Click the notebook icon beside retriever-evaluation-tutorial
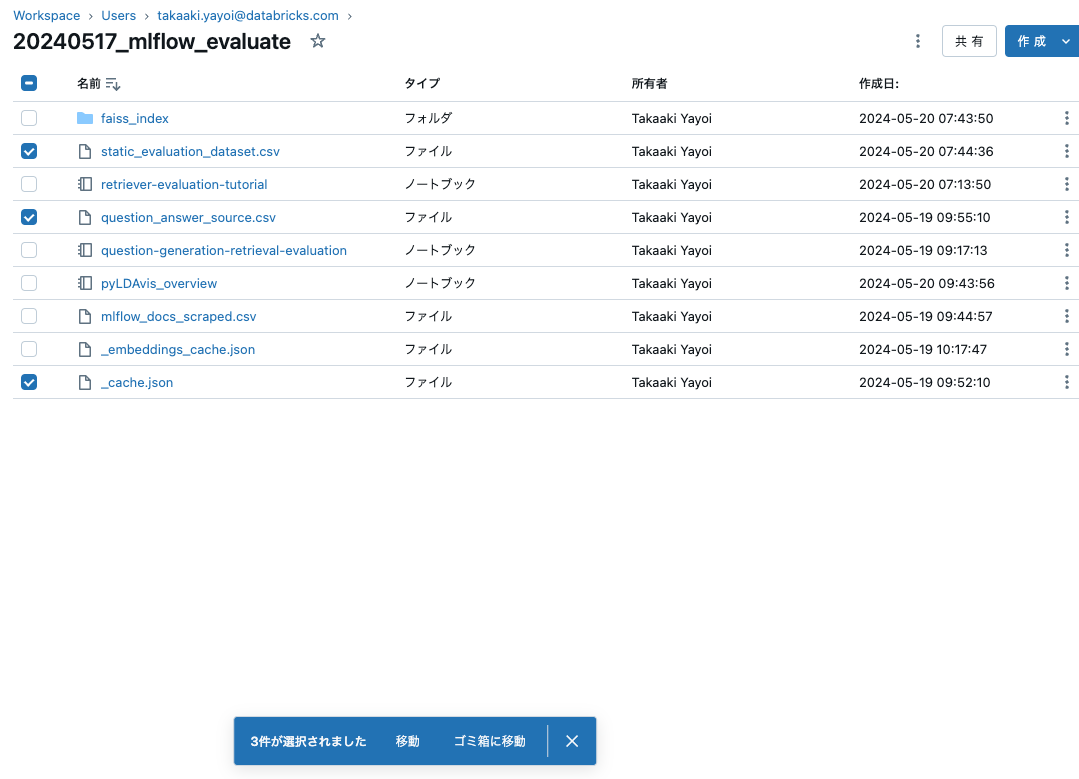Screen dimensions: 1079x779 pyautogui.click(x=85, y=184)
